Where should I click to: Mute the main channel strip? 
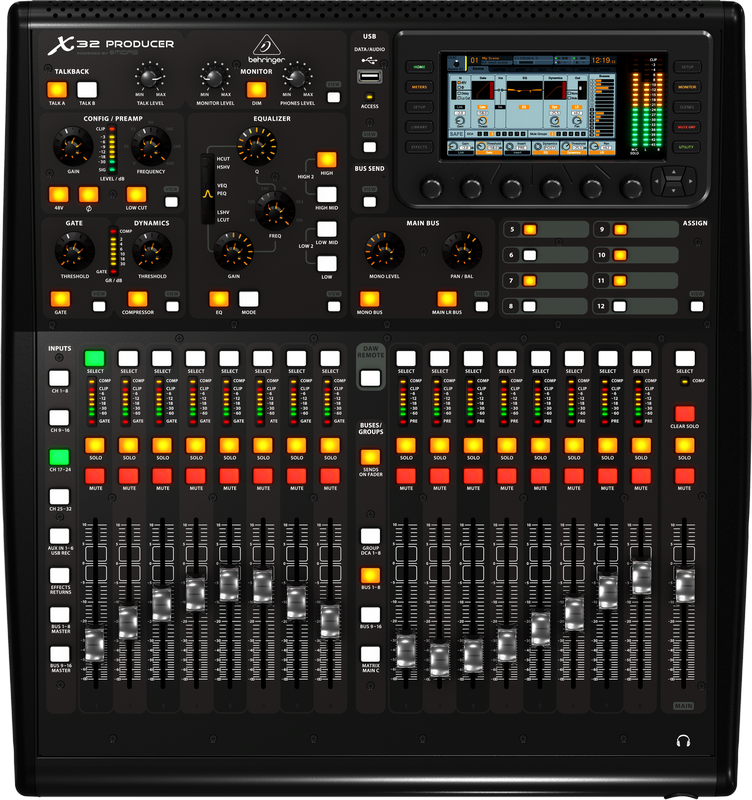coord(684,476)
